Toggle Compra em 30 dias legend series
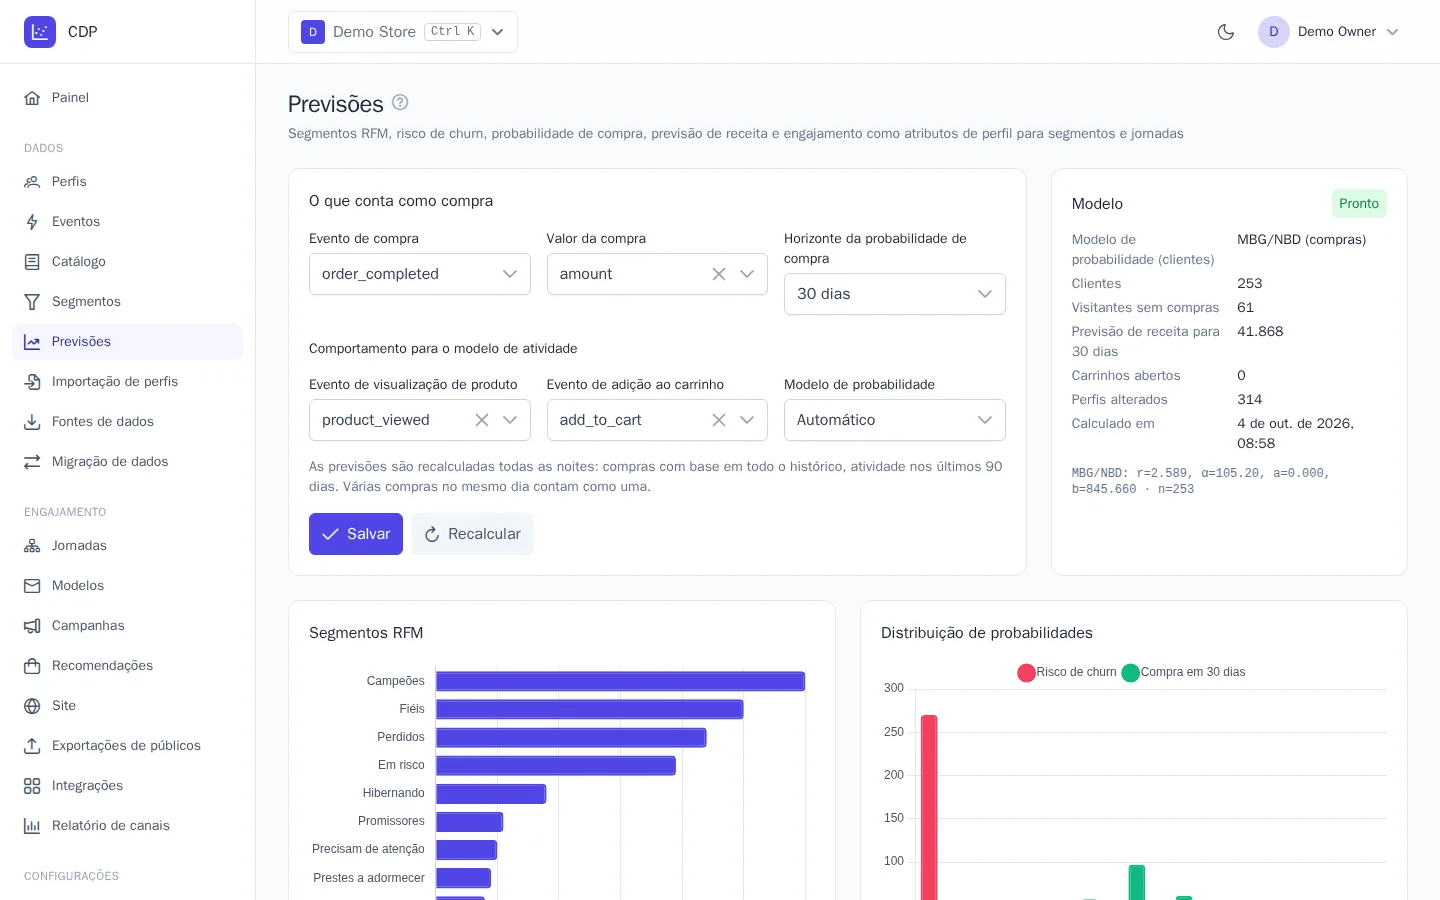1440x900 pixels. tap(1184, 672)
